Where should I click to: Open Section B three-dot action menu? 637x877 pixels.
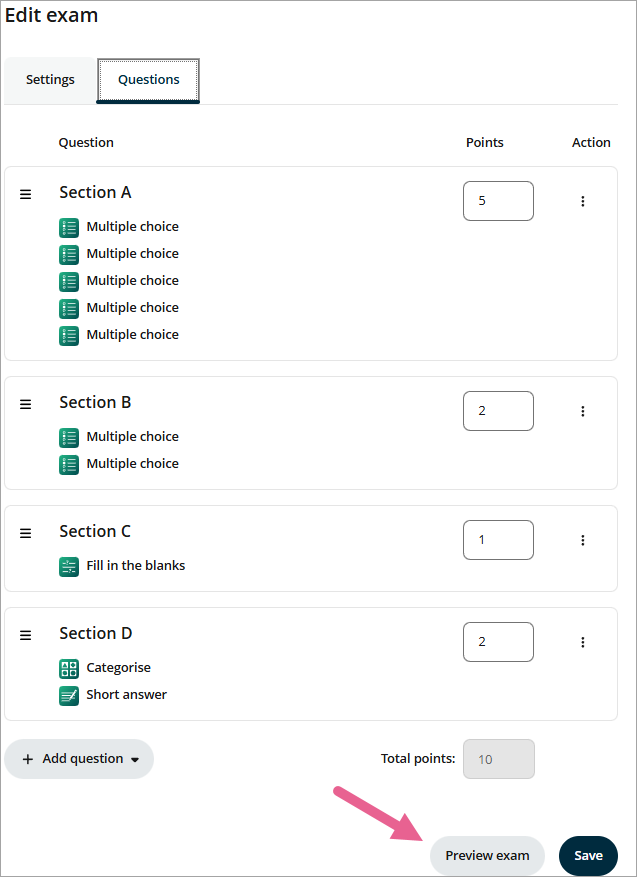tap(583, 411)
